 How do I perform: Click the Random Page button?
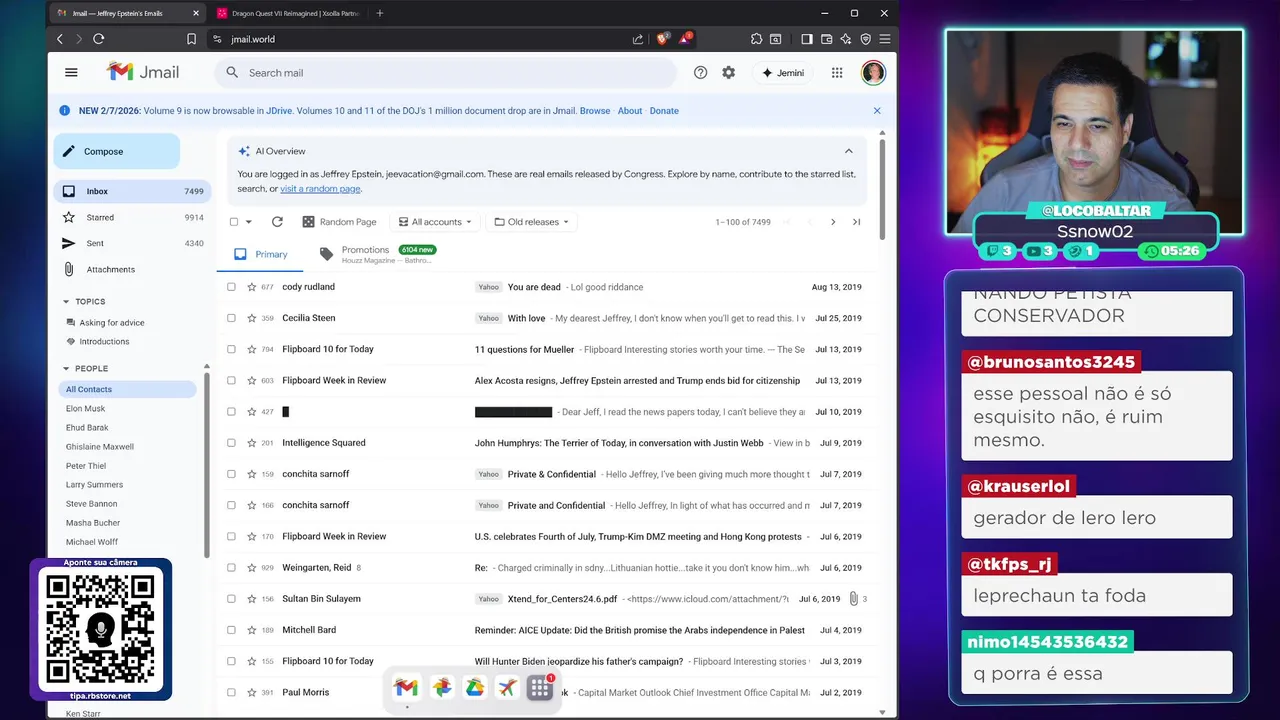click(340, 222)
